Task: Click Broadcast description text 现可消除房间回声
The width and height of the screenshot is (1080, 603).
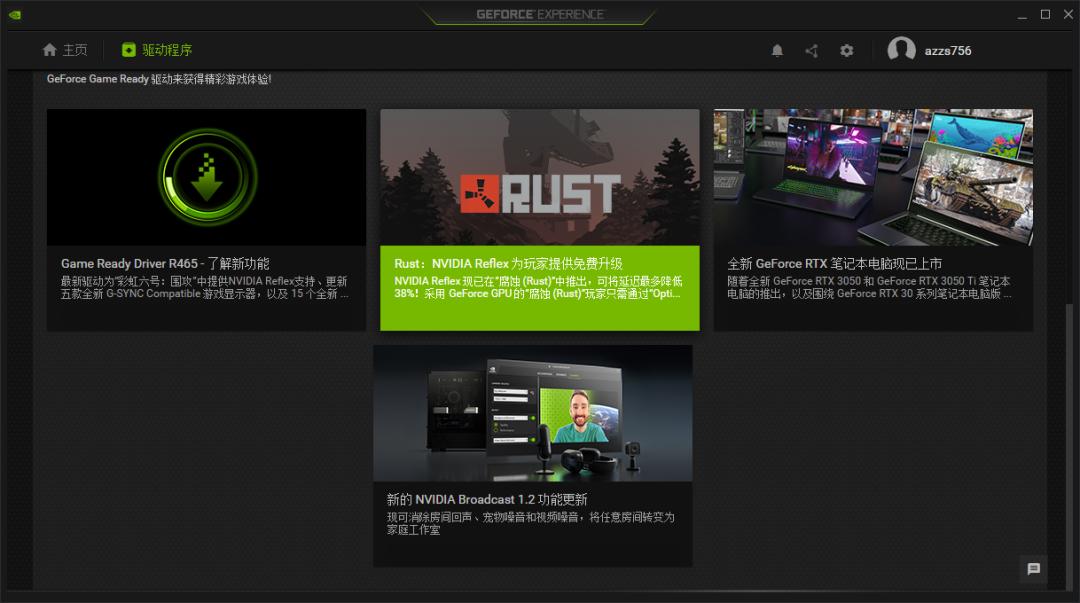Action: (x=530, y=523)
